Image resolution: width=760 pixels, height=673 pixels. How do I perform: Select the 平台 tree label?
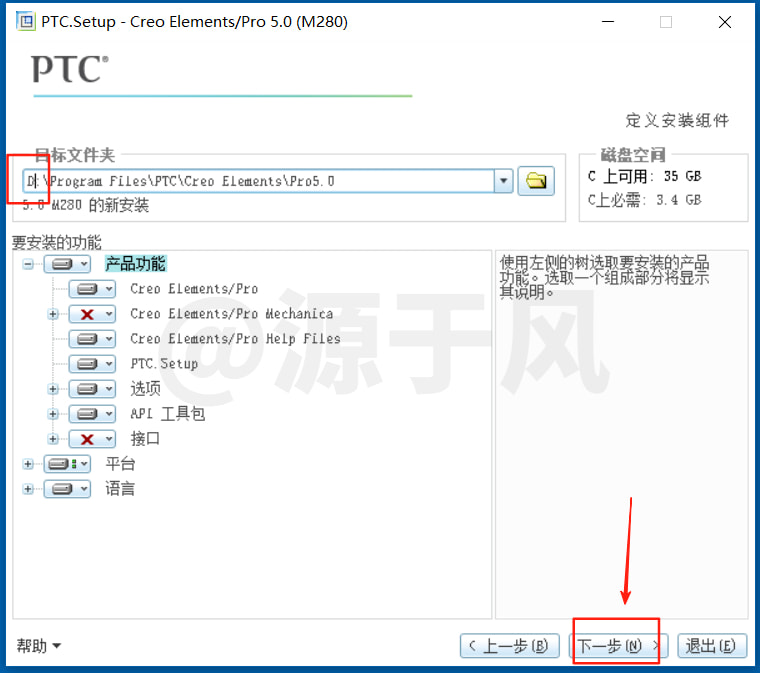(x=120, y=464)
